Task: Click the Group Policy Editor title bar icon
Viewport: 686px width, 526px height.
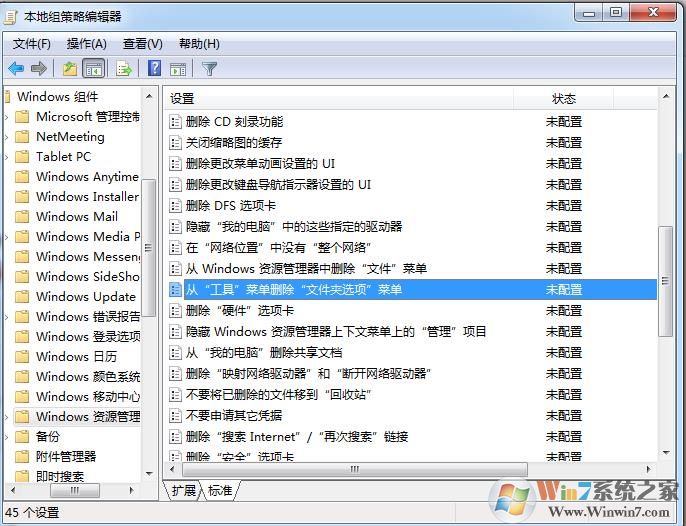Action: click(10, 17)
